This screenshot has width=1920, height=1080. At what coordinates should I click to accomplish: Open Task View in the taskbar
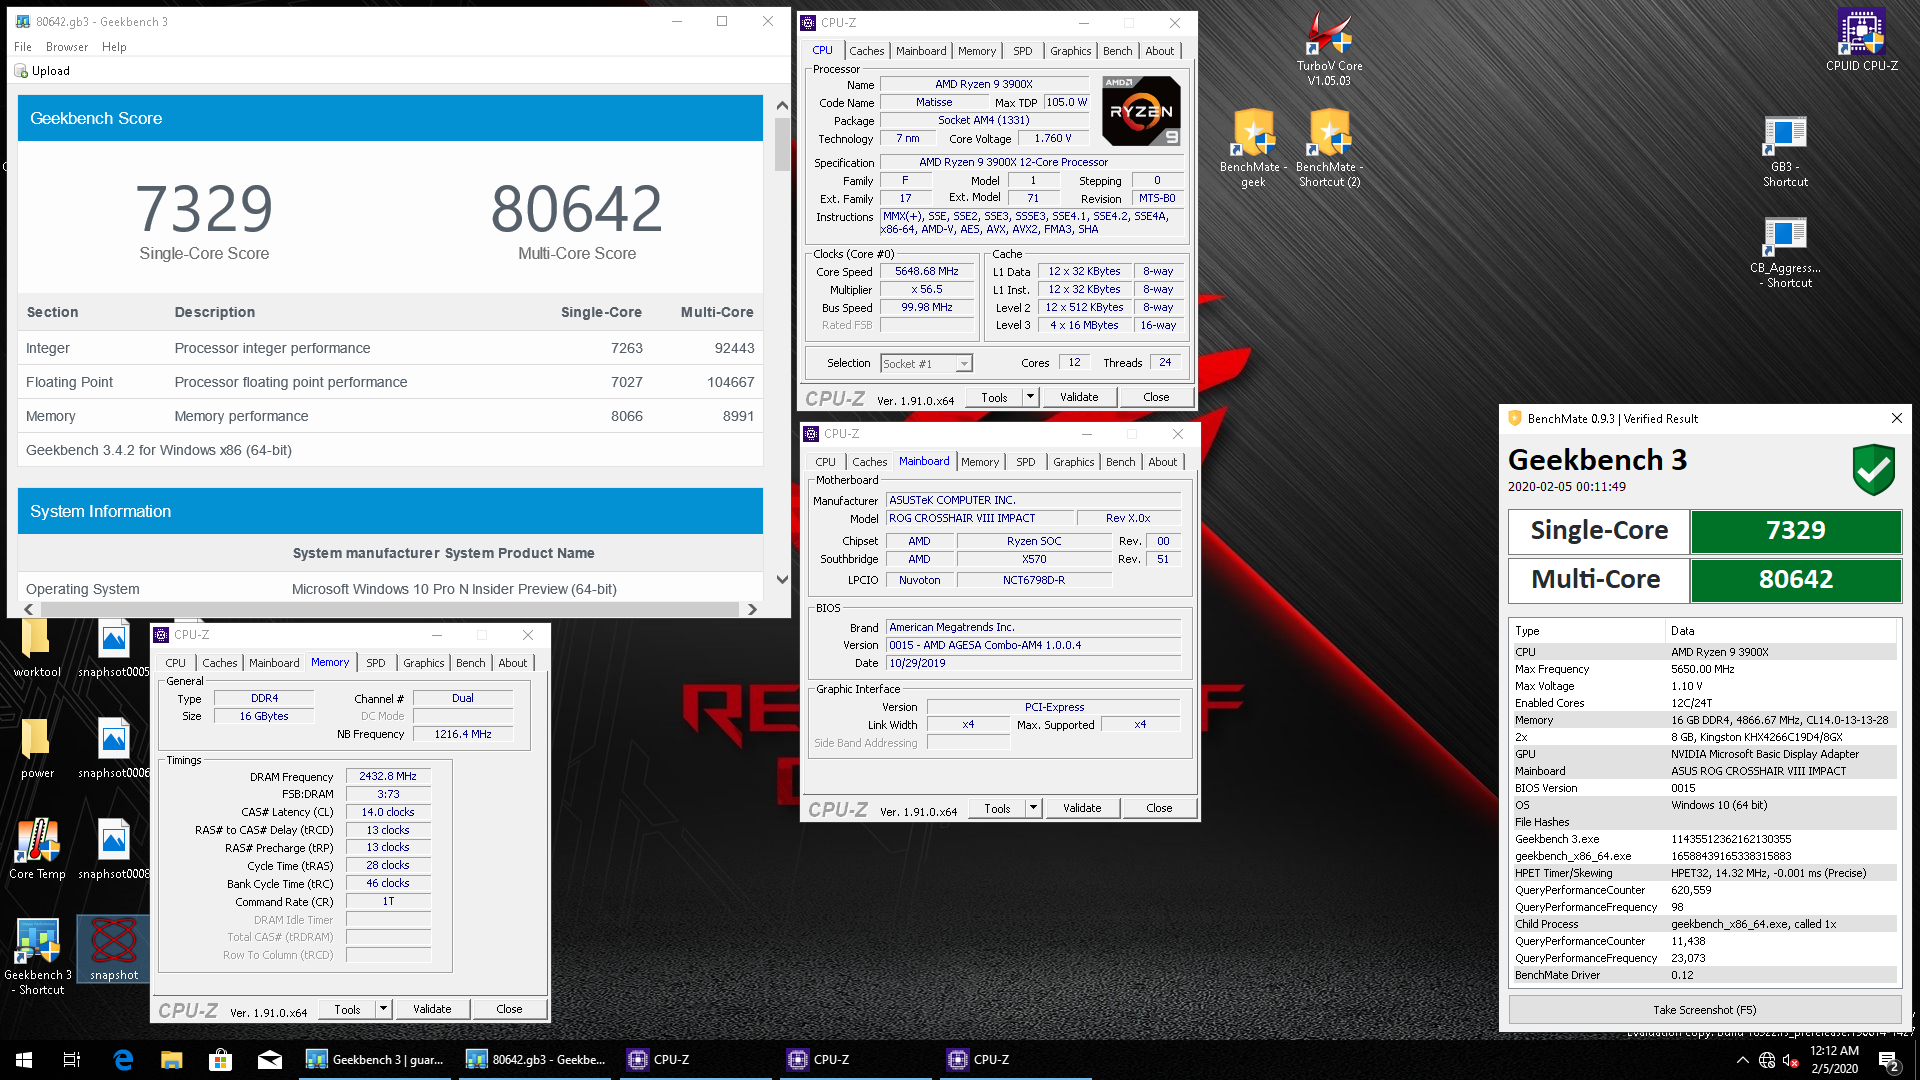72,1060
